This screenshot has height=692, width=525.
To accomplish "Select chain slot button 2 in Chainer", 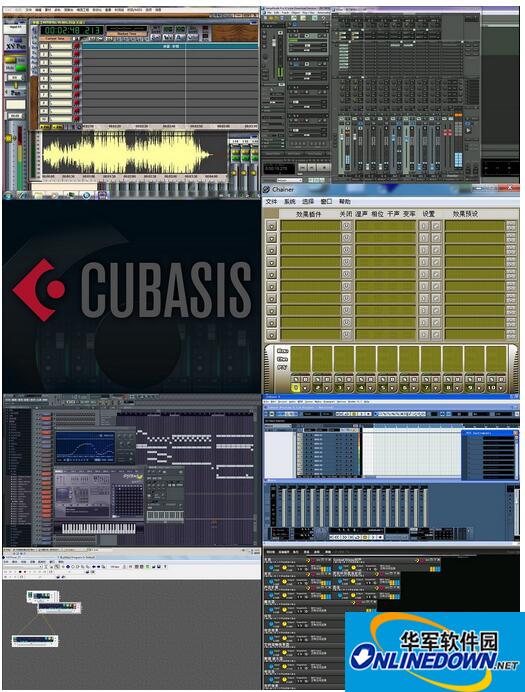I will point(317,387).
